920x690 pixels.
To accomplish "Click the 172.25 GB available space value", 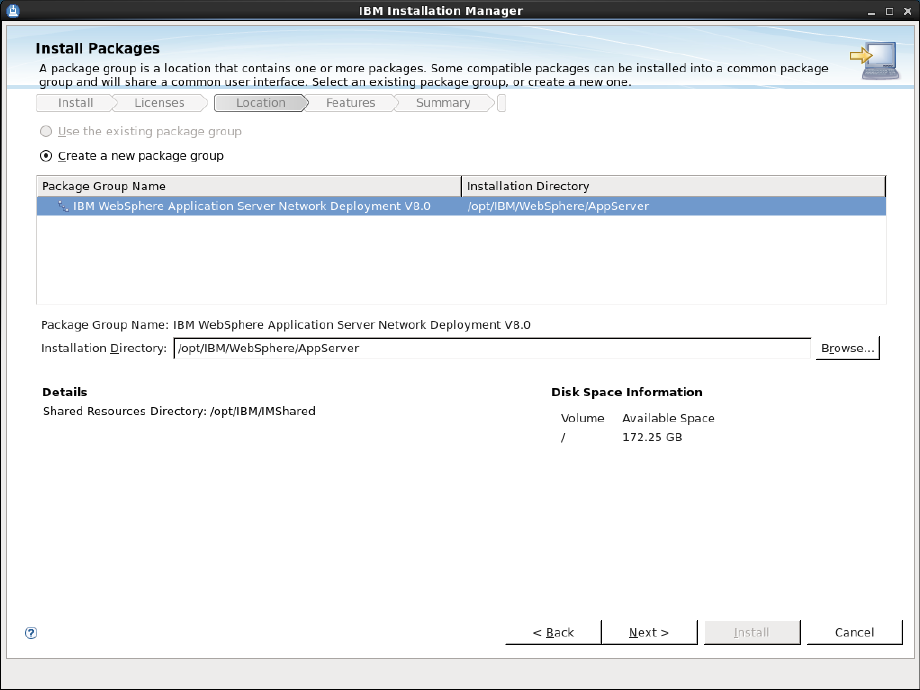I will (652, 437).
